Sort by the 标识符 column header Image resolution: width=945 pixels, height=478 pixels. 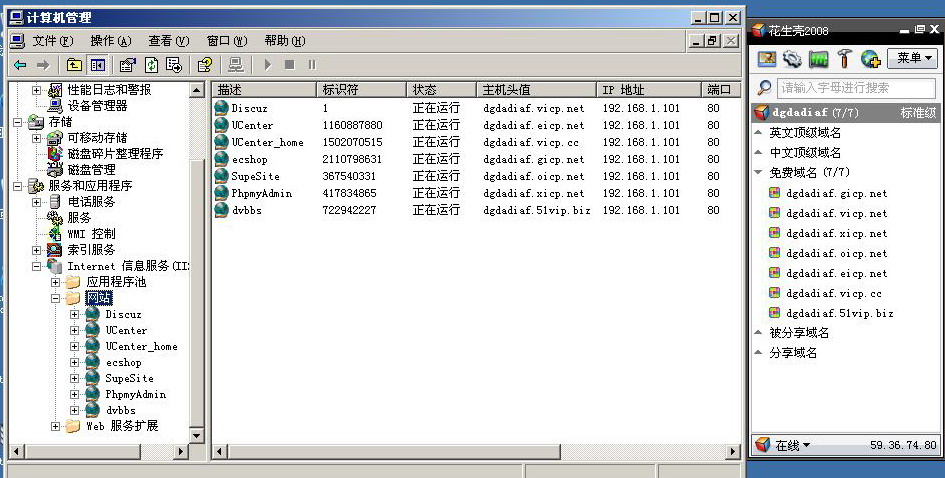click(x=362, y=90)
